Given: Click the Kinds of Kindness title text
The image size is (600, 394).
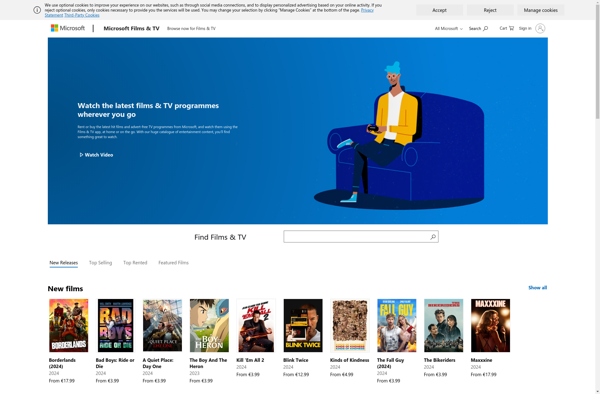Looking at the screenshot, I should pos(349,360).
